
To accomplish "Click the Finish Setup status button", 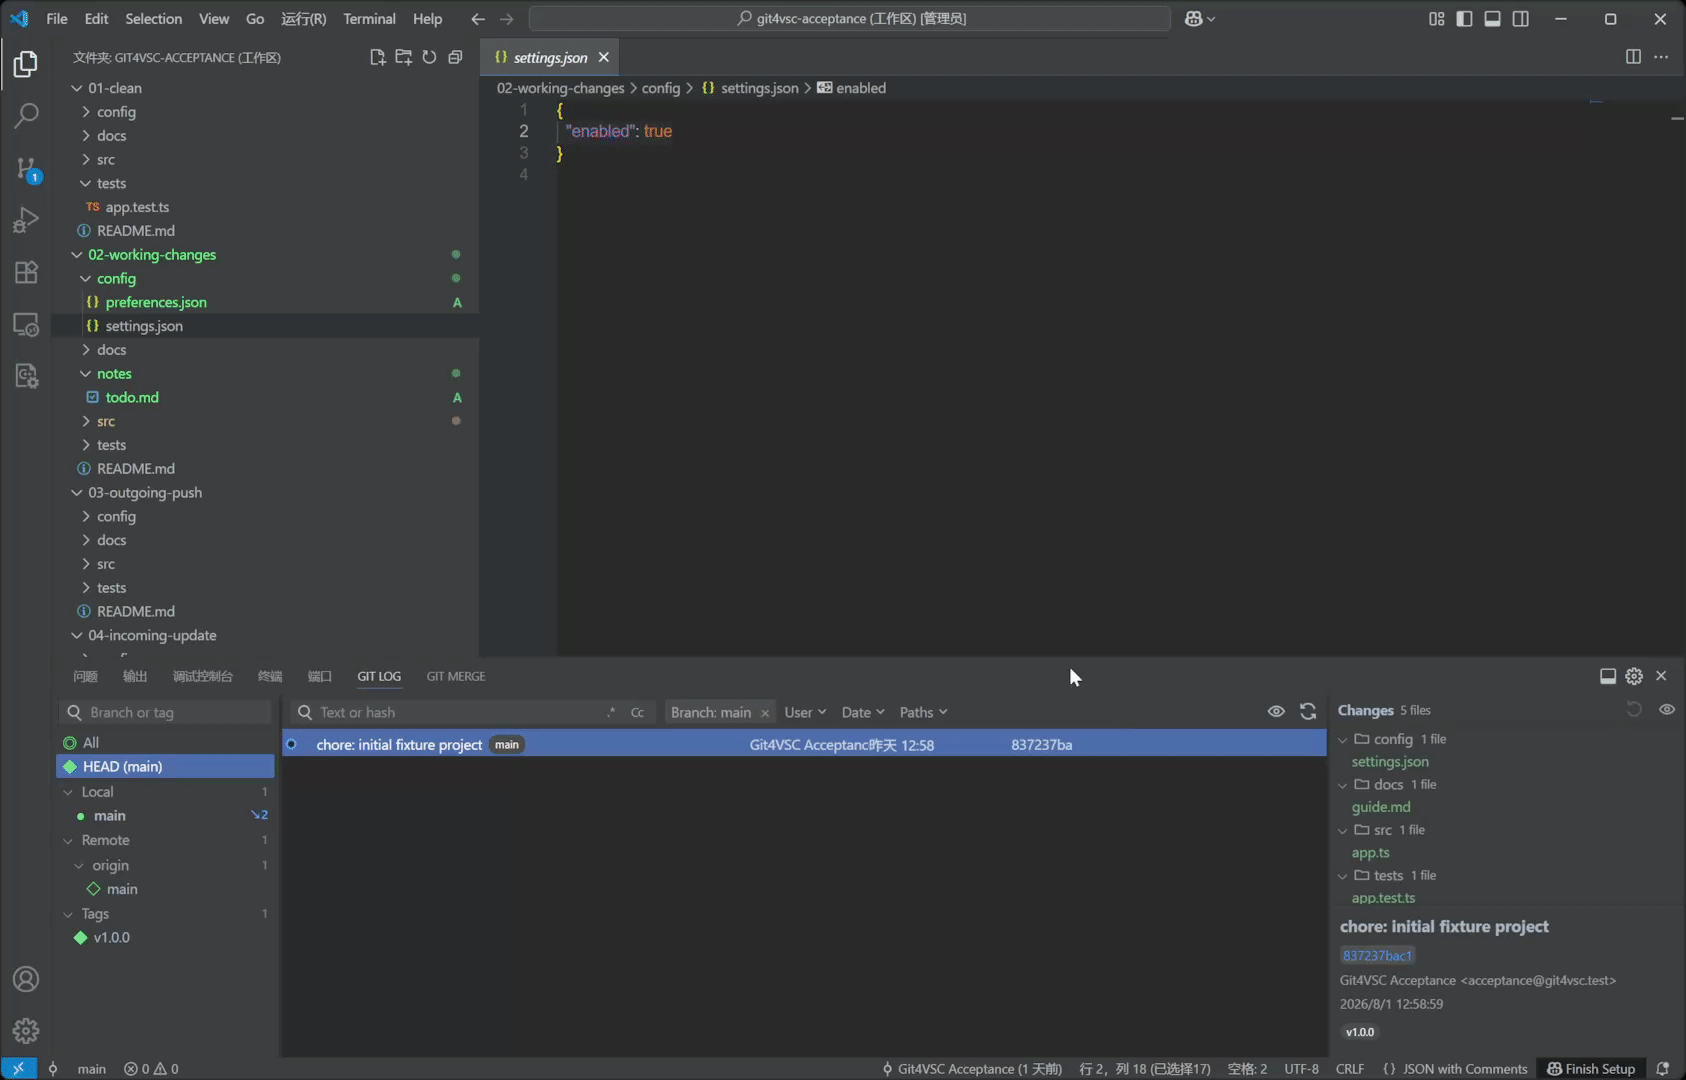I will [x=1591, y=1068].
